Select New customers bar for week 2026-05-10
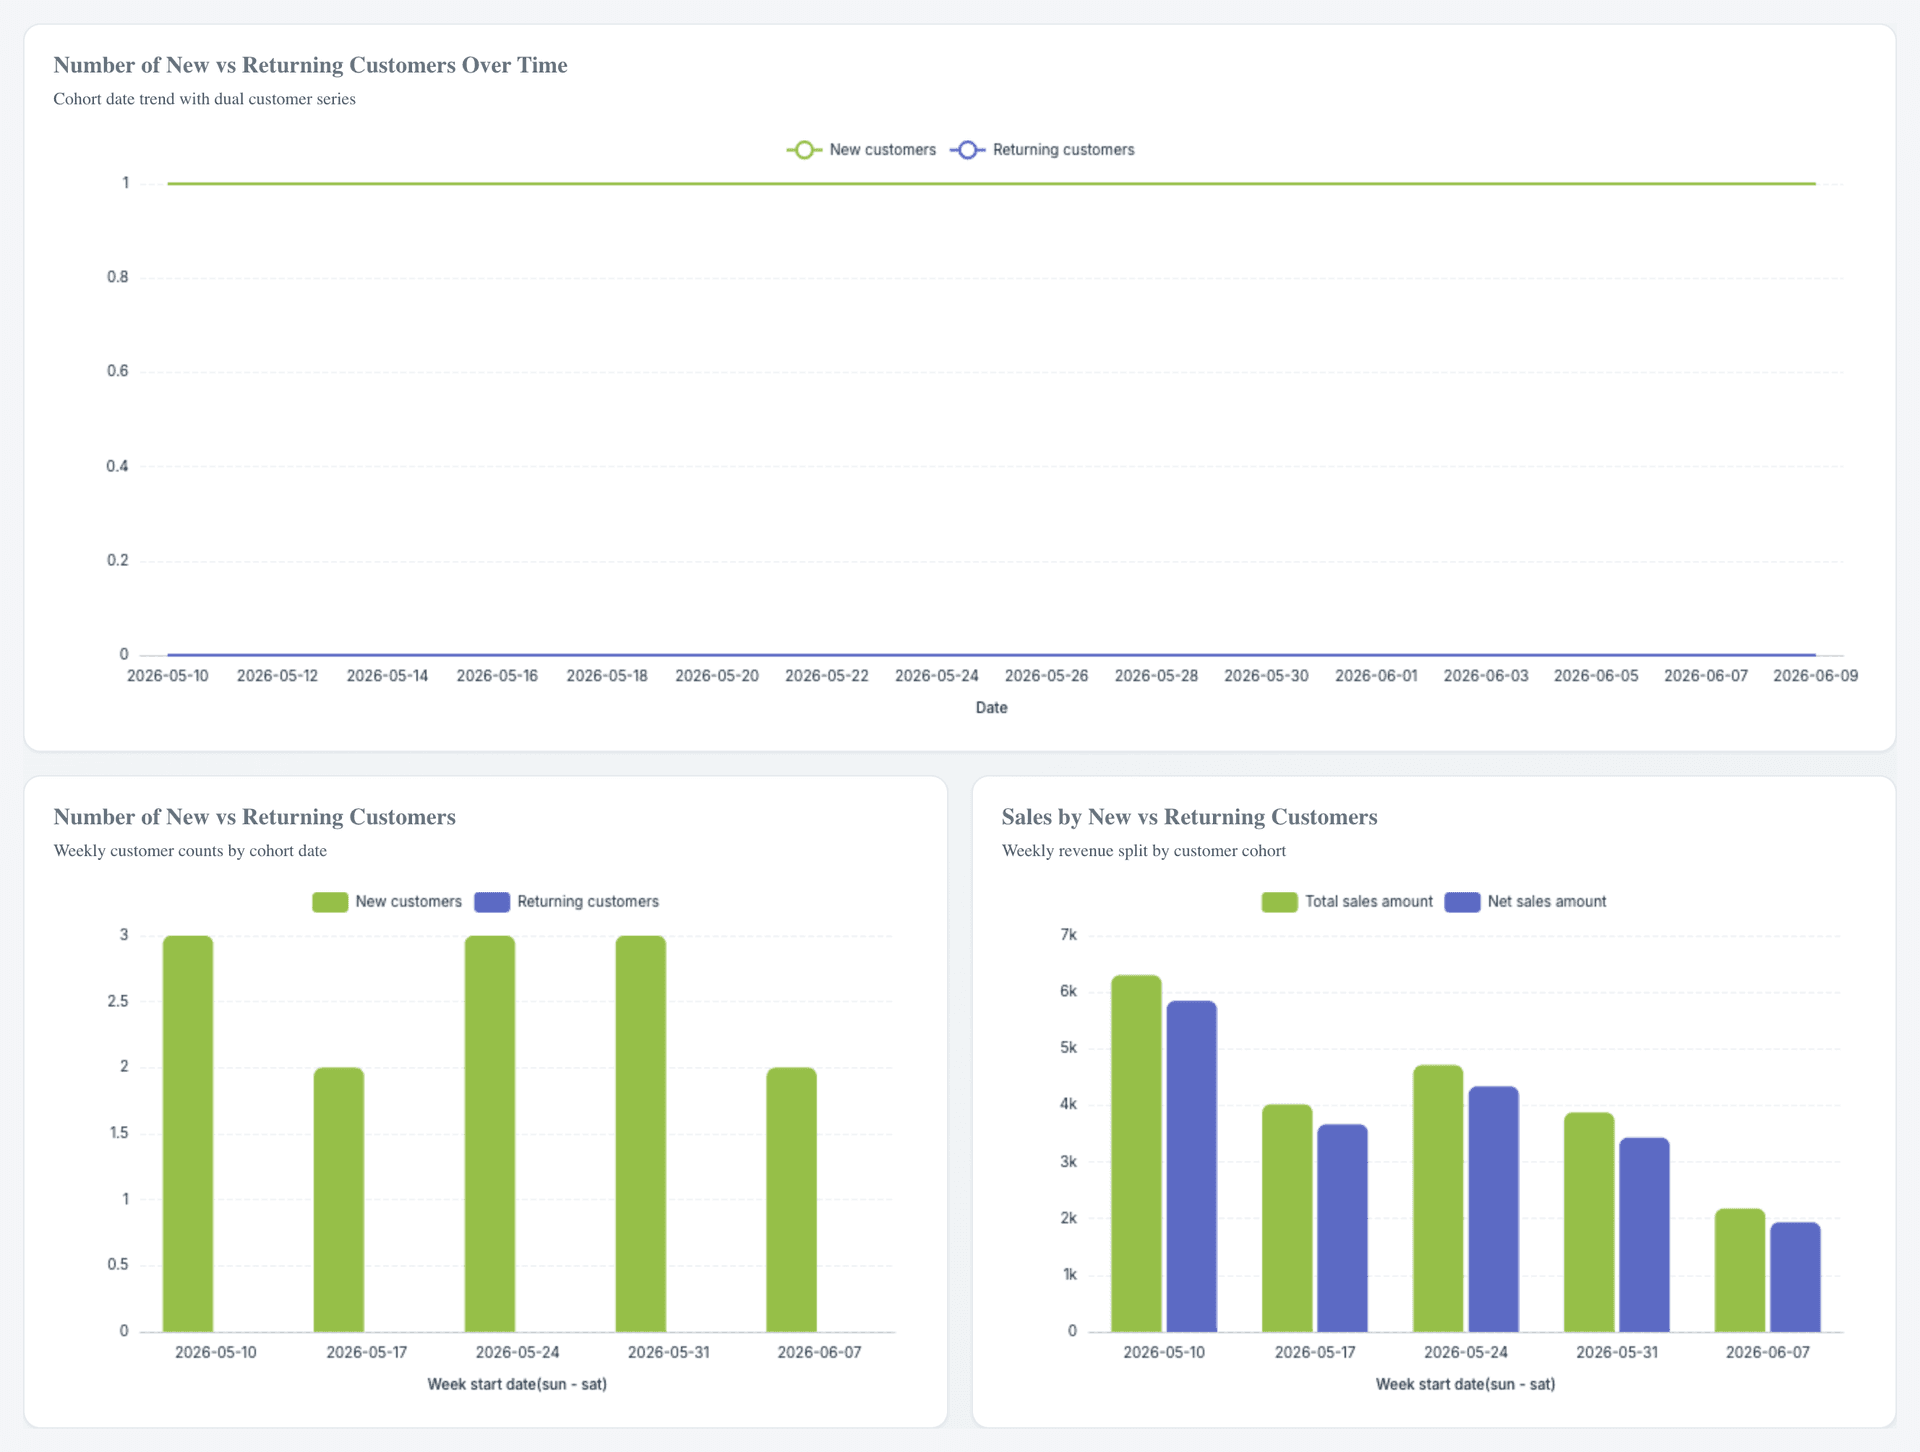The width and height of the screenshot is (1920, 1452). point(188,1134)
